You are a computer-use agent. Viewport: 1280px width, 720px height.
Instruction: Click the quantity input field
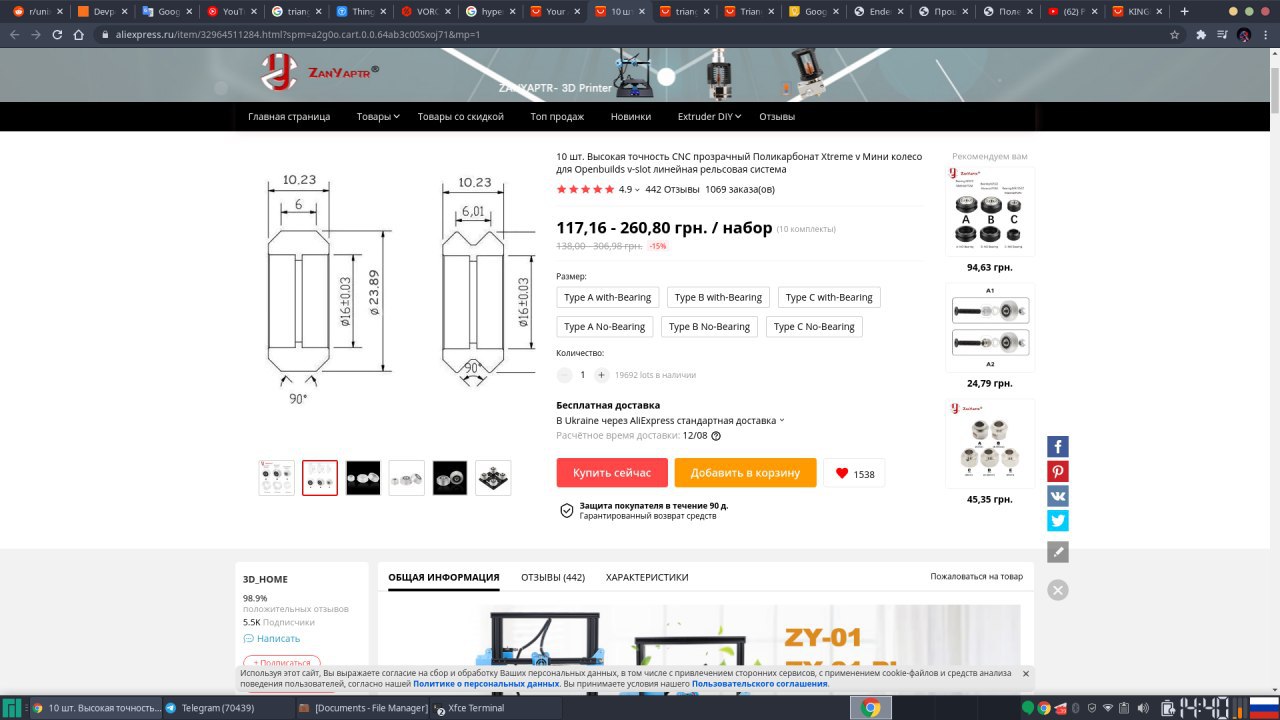pyautogui.click(x=583, y=375)
